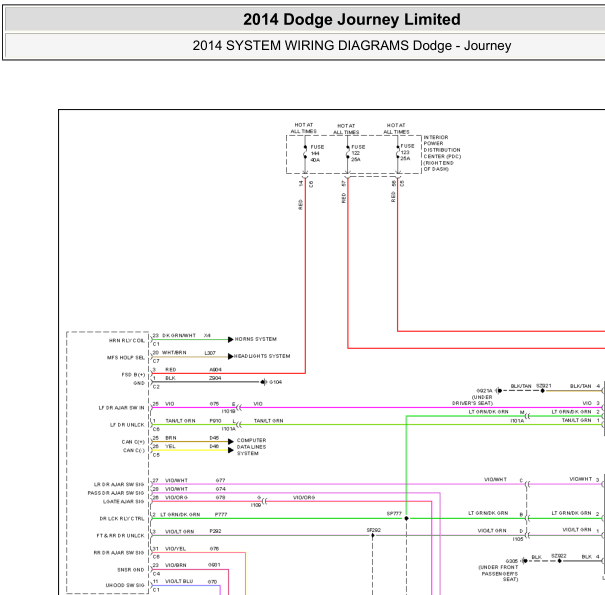Select the CAN C(+) pin label
This screenshot has width=605, height=595.
pos(133,442)
